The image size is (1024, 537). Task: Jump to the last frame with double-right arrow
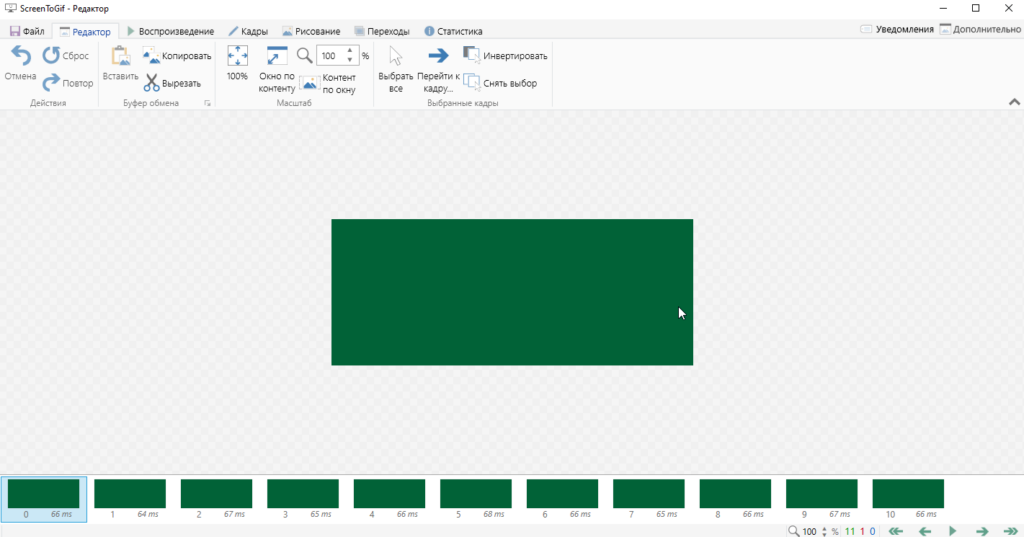[x=1010, y=531]
